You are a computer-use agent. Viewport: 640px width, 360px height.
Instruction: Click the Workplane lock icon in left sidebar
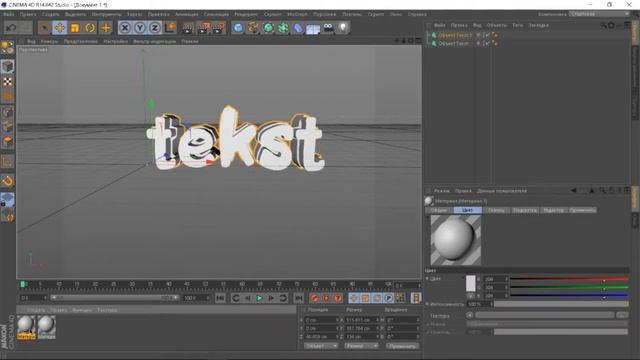tap(7, 200)
